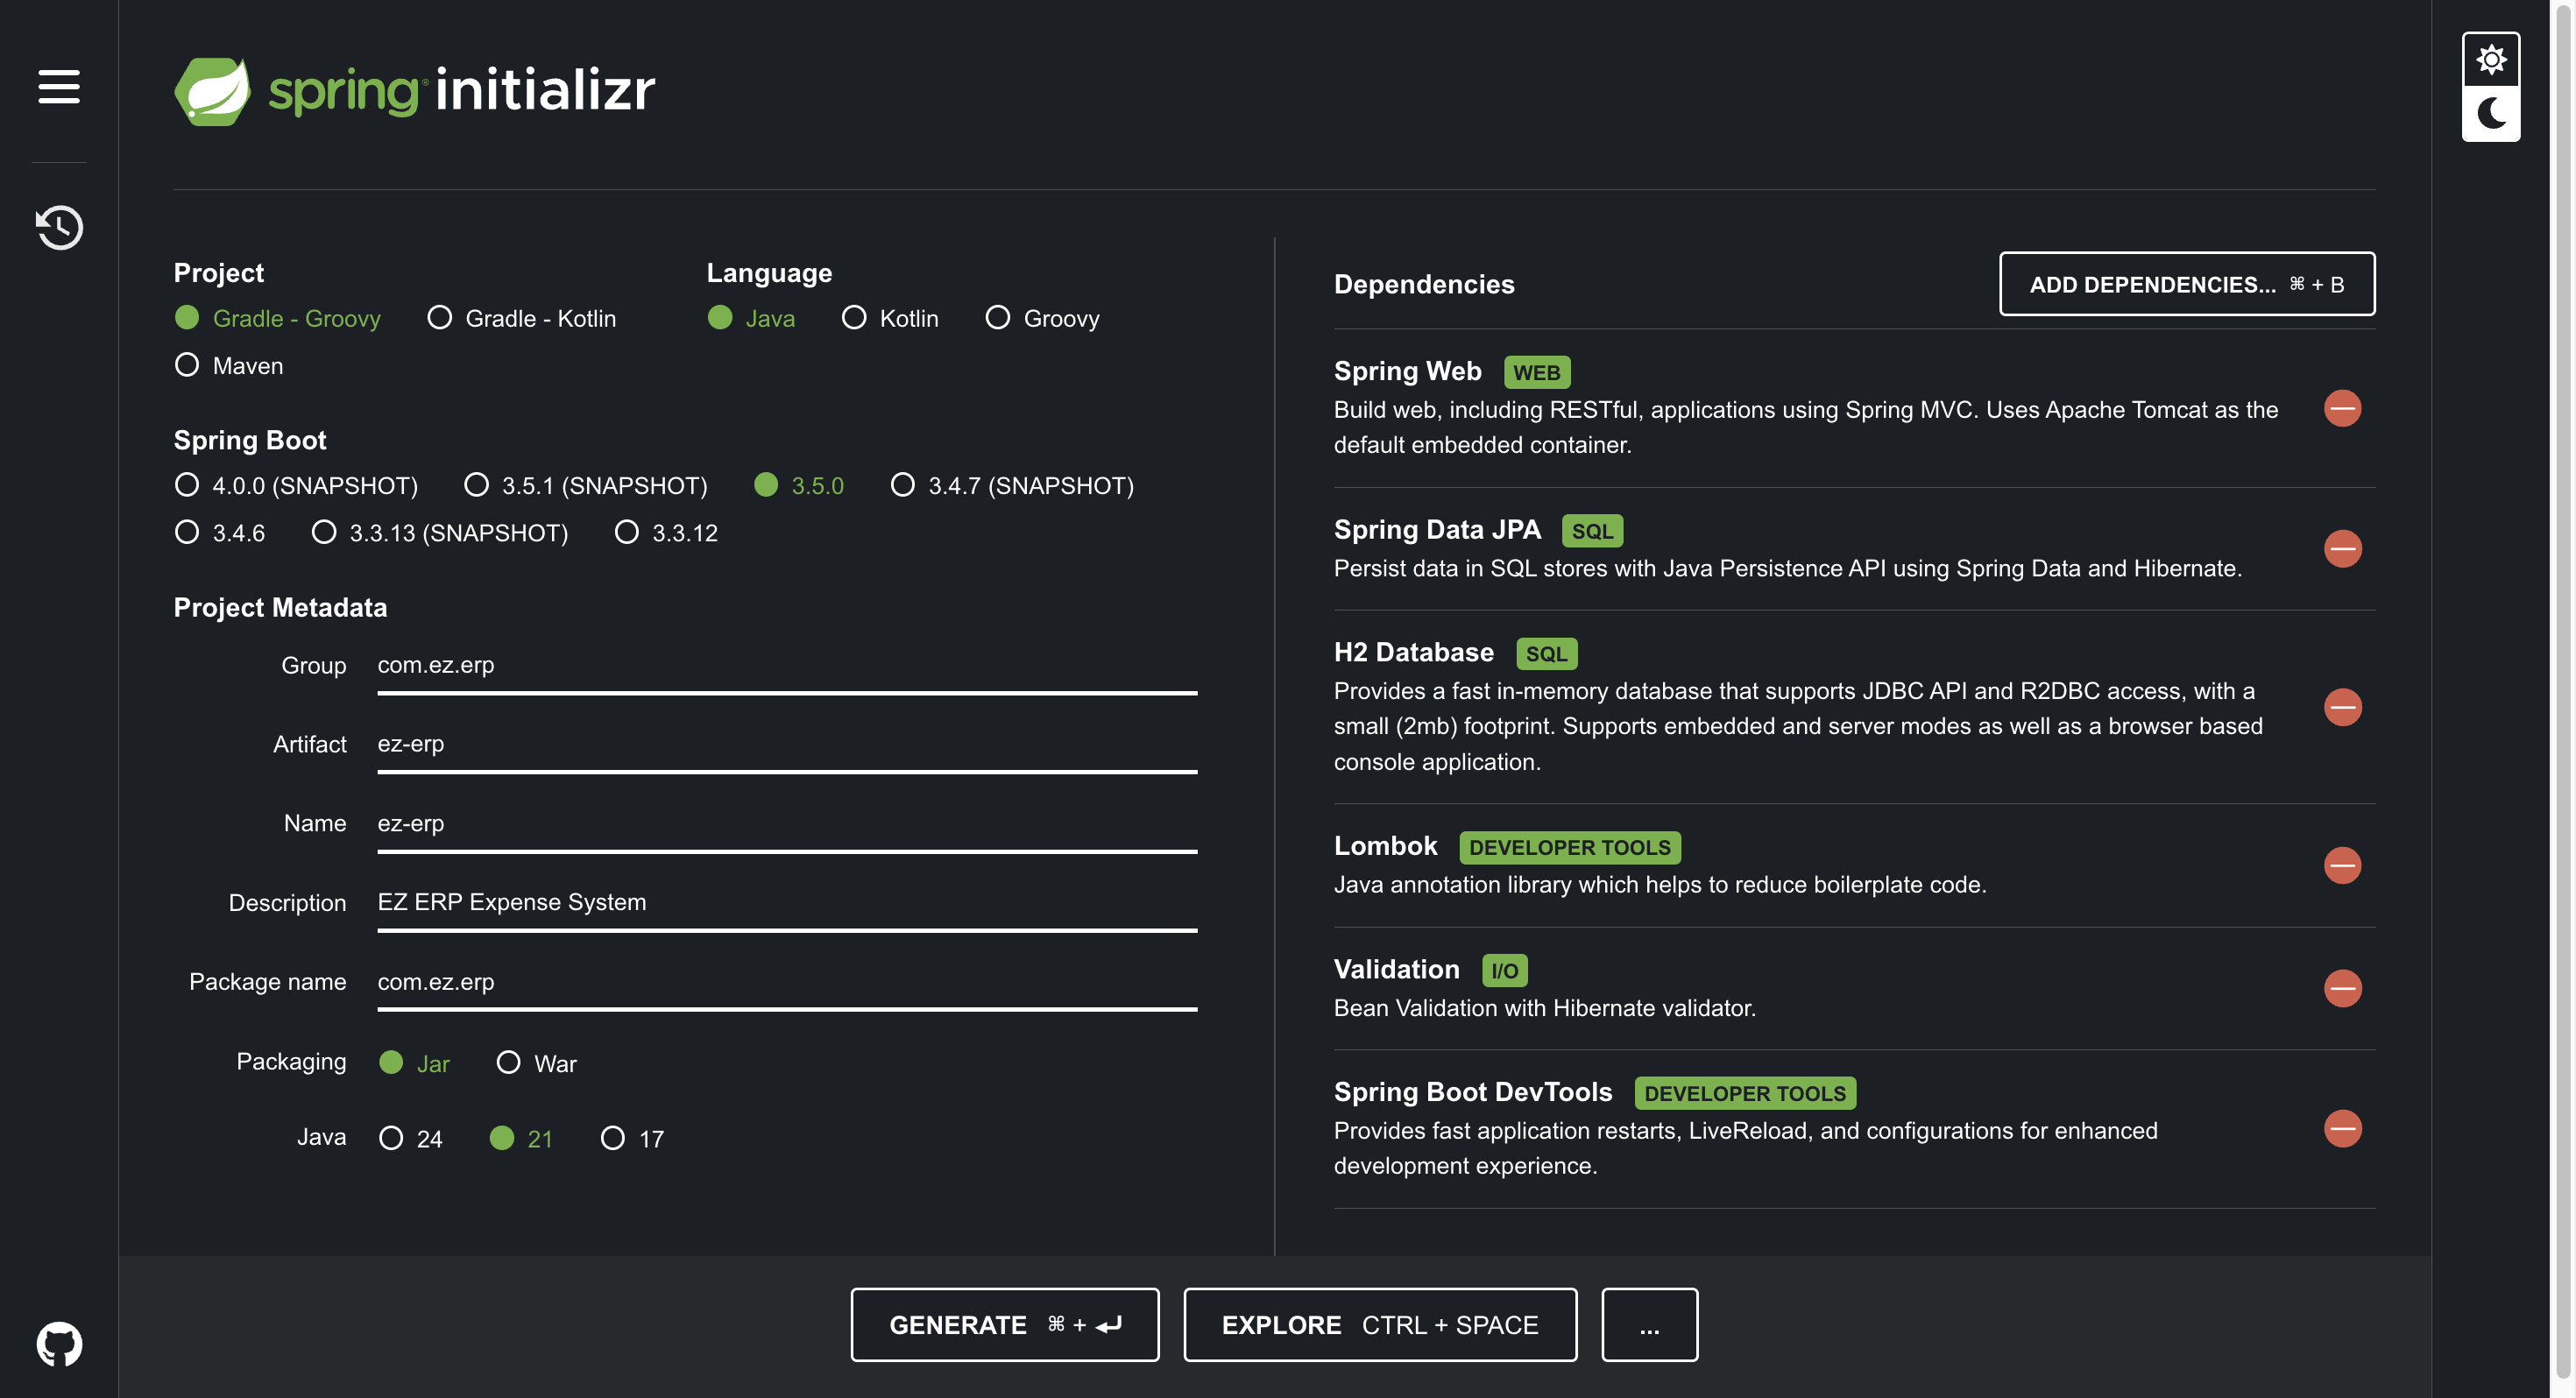2576x1398 pixels.
Task: Choose Java version 17
Action: pos(613,1138)
